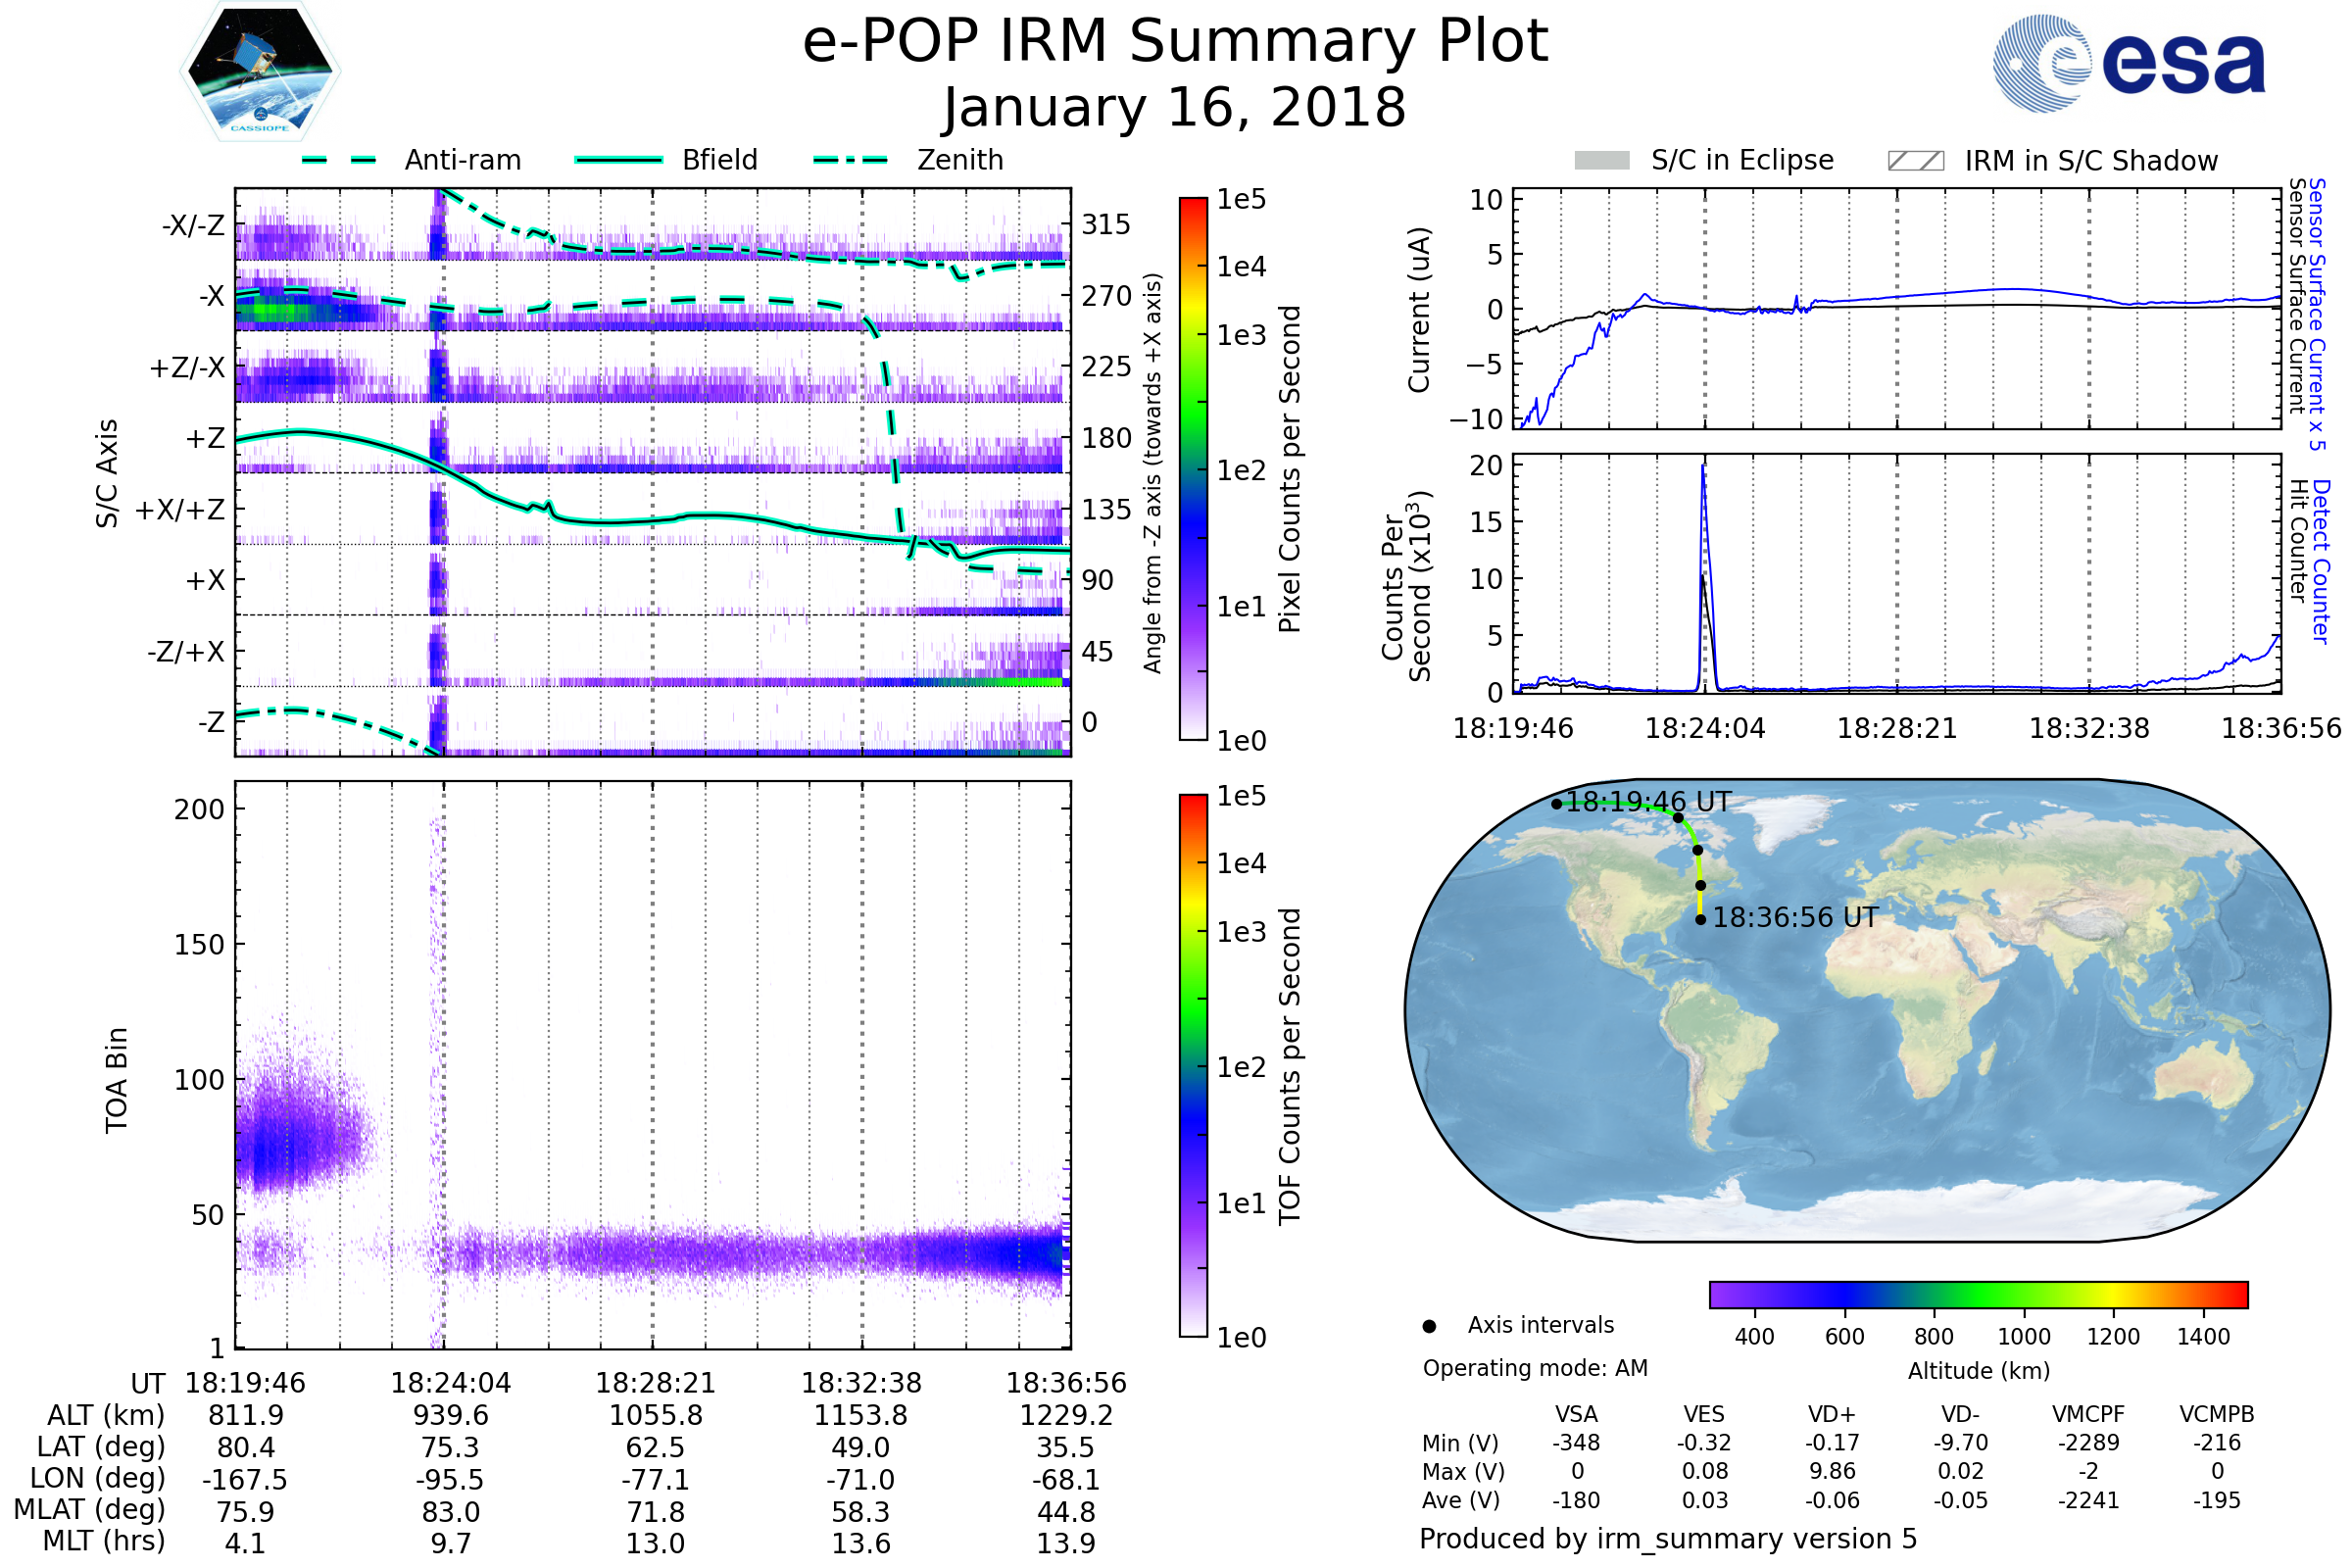Click the TOF Counts per Second colorbar
This screenshot has width=2352, height=1568.
tap(1193, 1065)
